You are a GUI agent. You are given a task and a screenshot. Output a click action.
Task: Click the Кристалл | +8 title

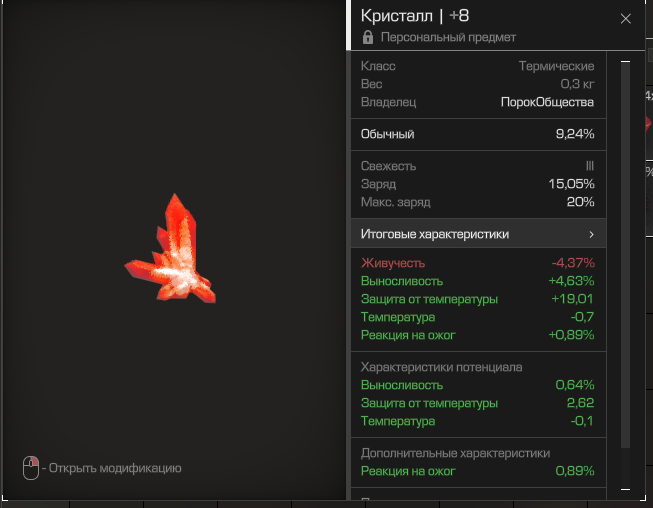[x=415, y=16]
